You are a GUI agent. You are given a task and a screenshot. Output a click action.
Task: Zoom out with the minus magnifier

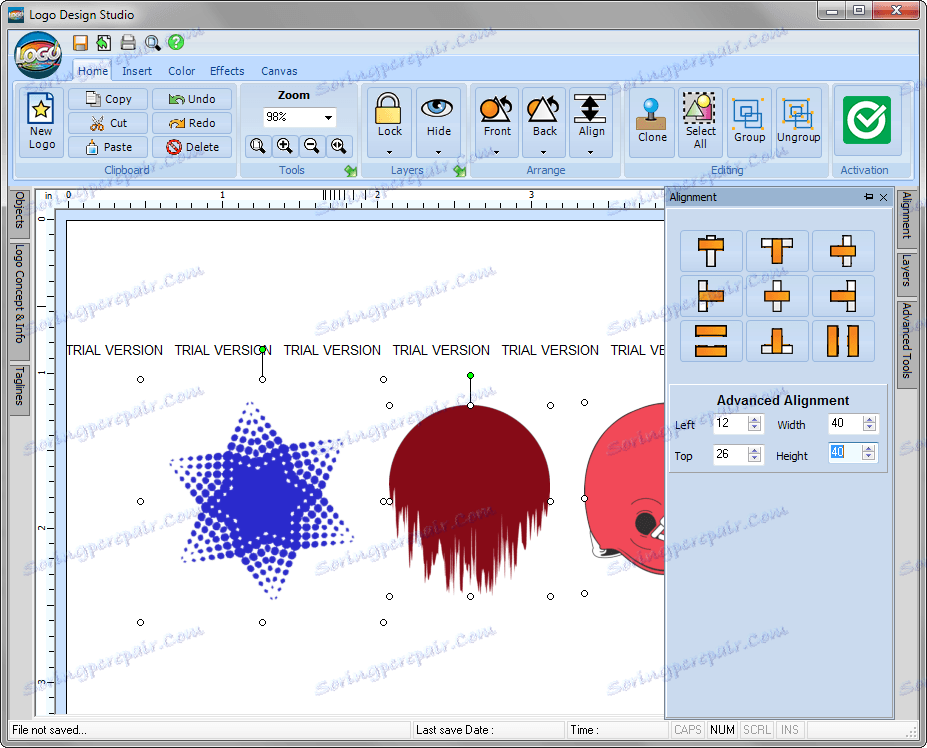(312, 145)
